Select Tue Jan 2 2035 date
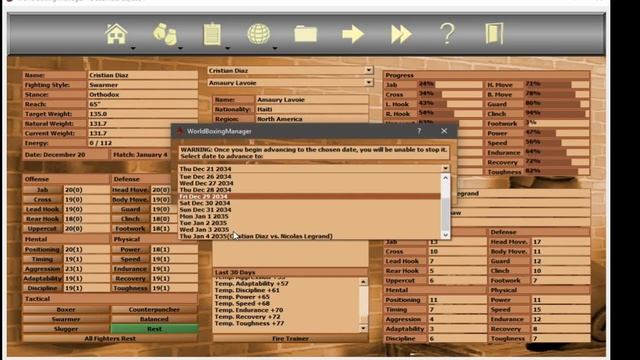The width and height of the screenshot is (640, 360). tap(309, 223)
